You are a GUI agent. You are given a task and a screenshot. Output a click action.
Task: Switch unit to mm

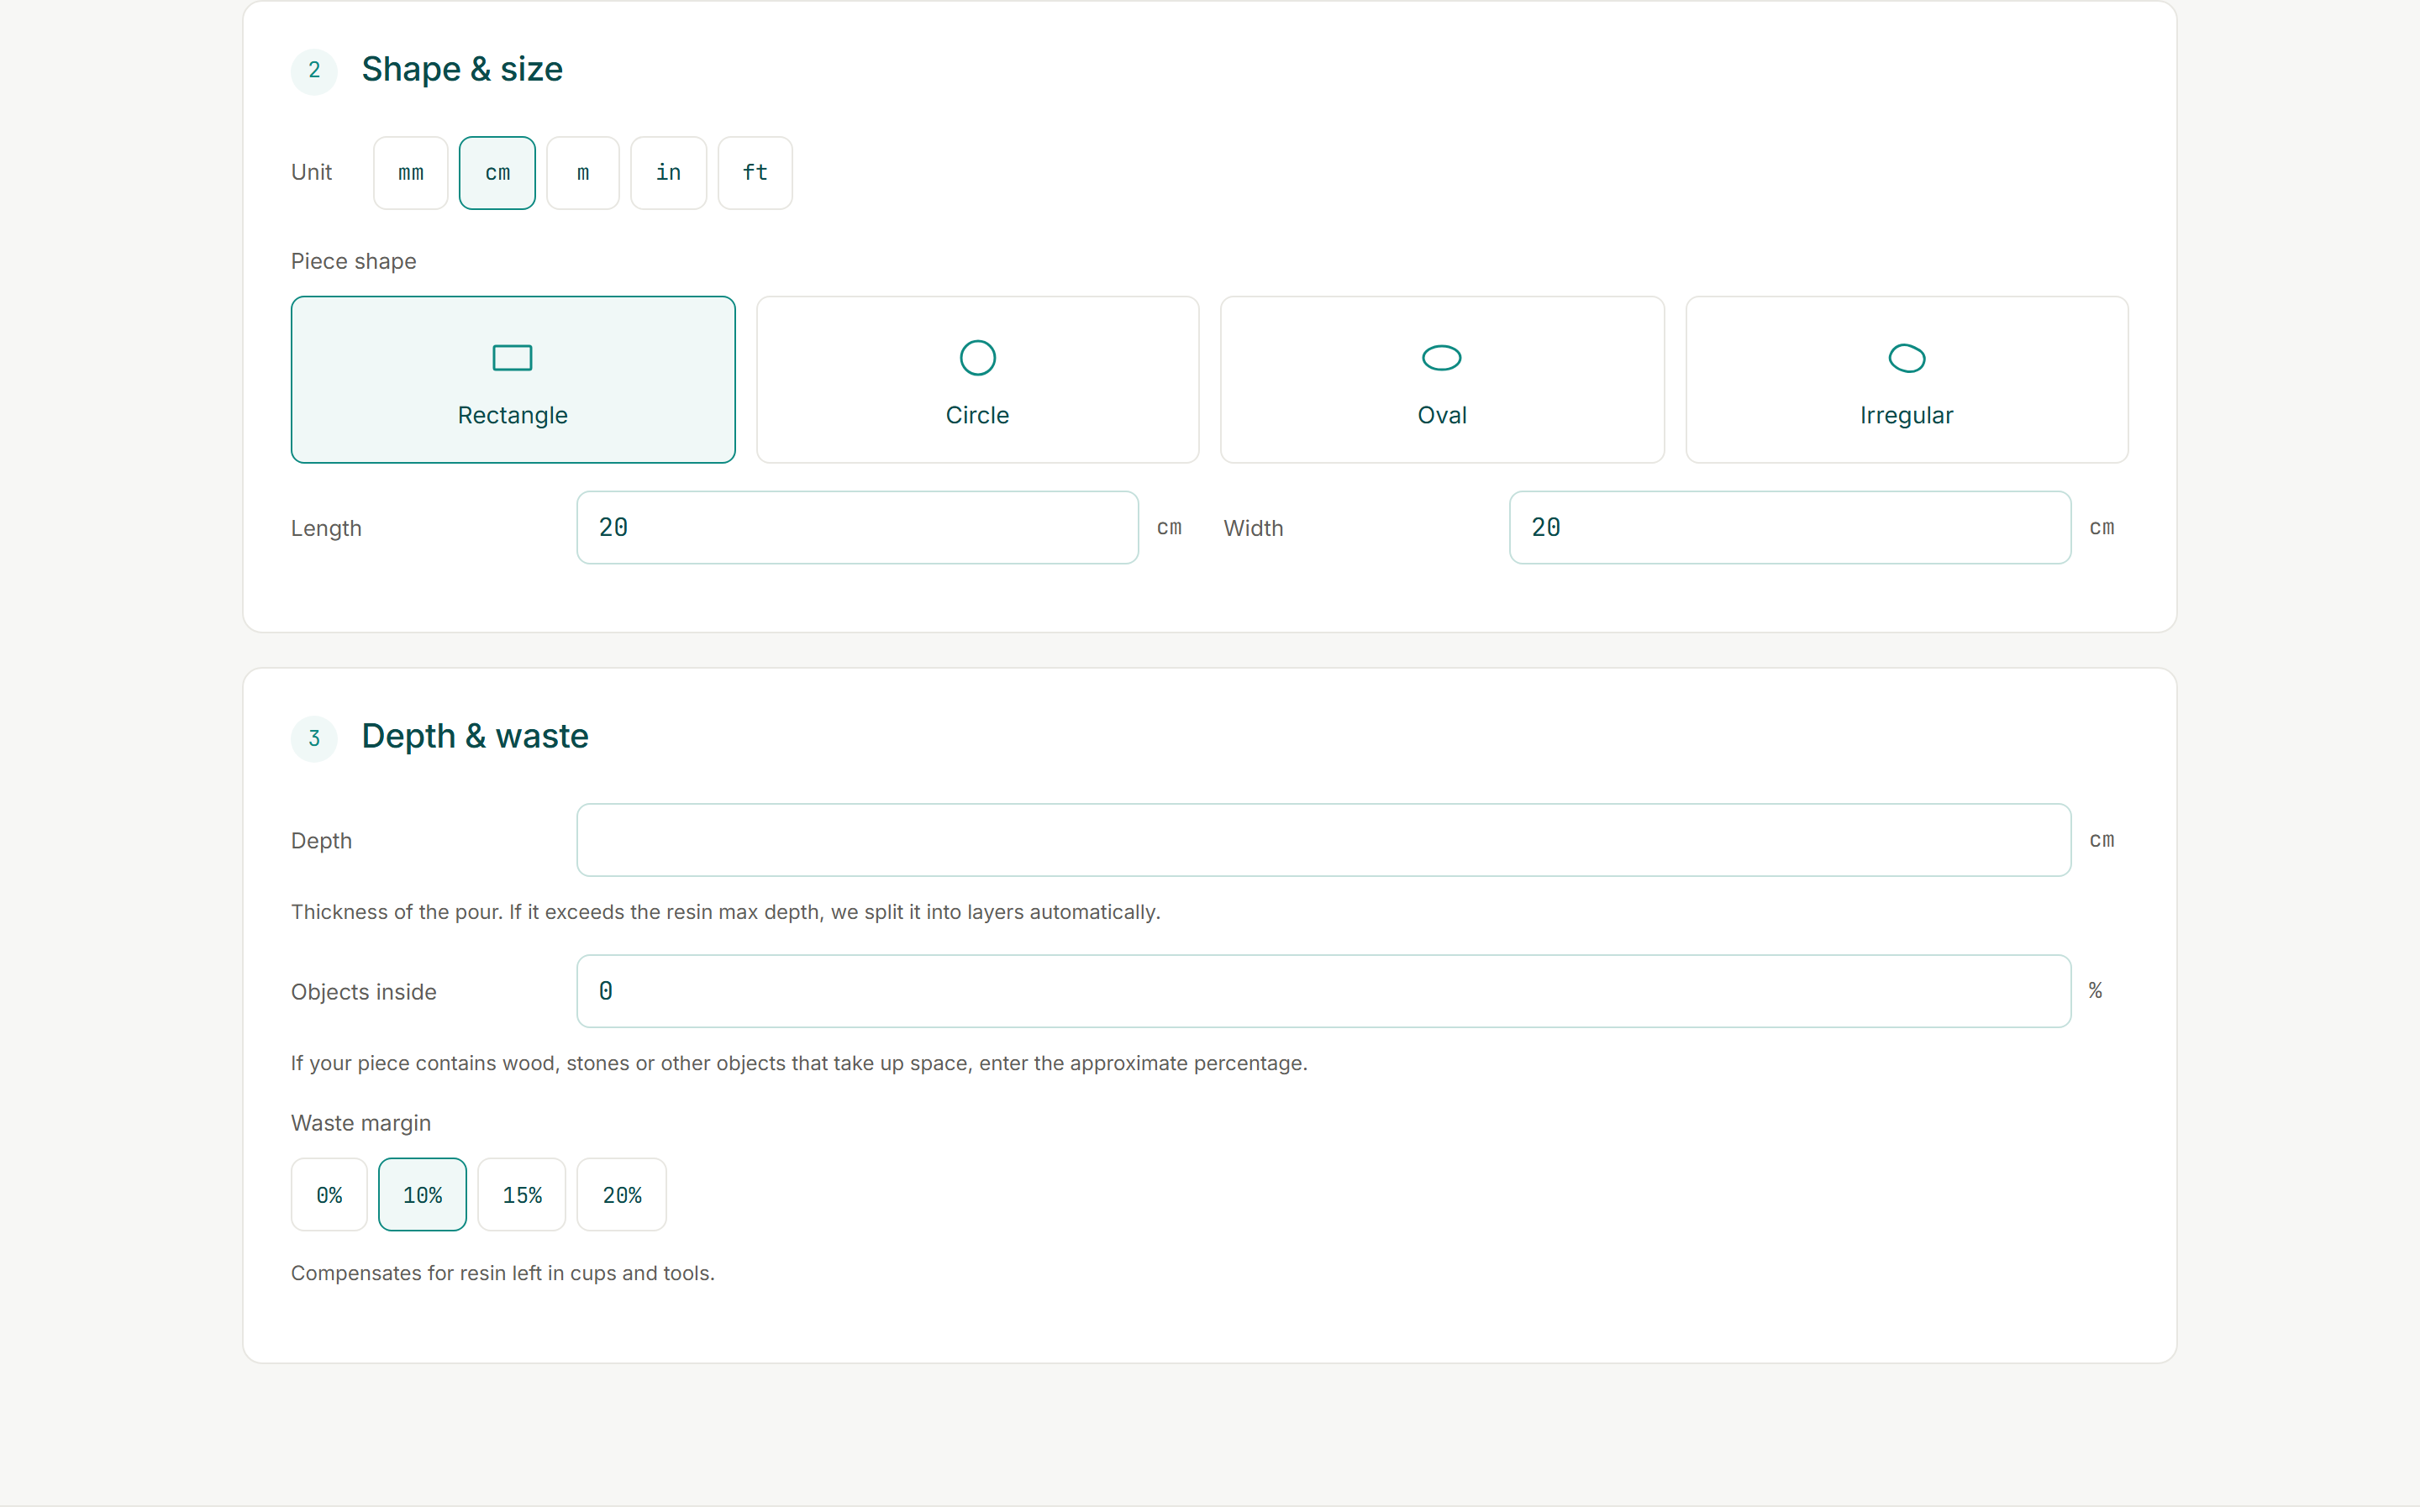click(410, 173)
